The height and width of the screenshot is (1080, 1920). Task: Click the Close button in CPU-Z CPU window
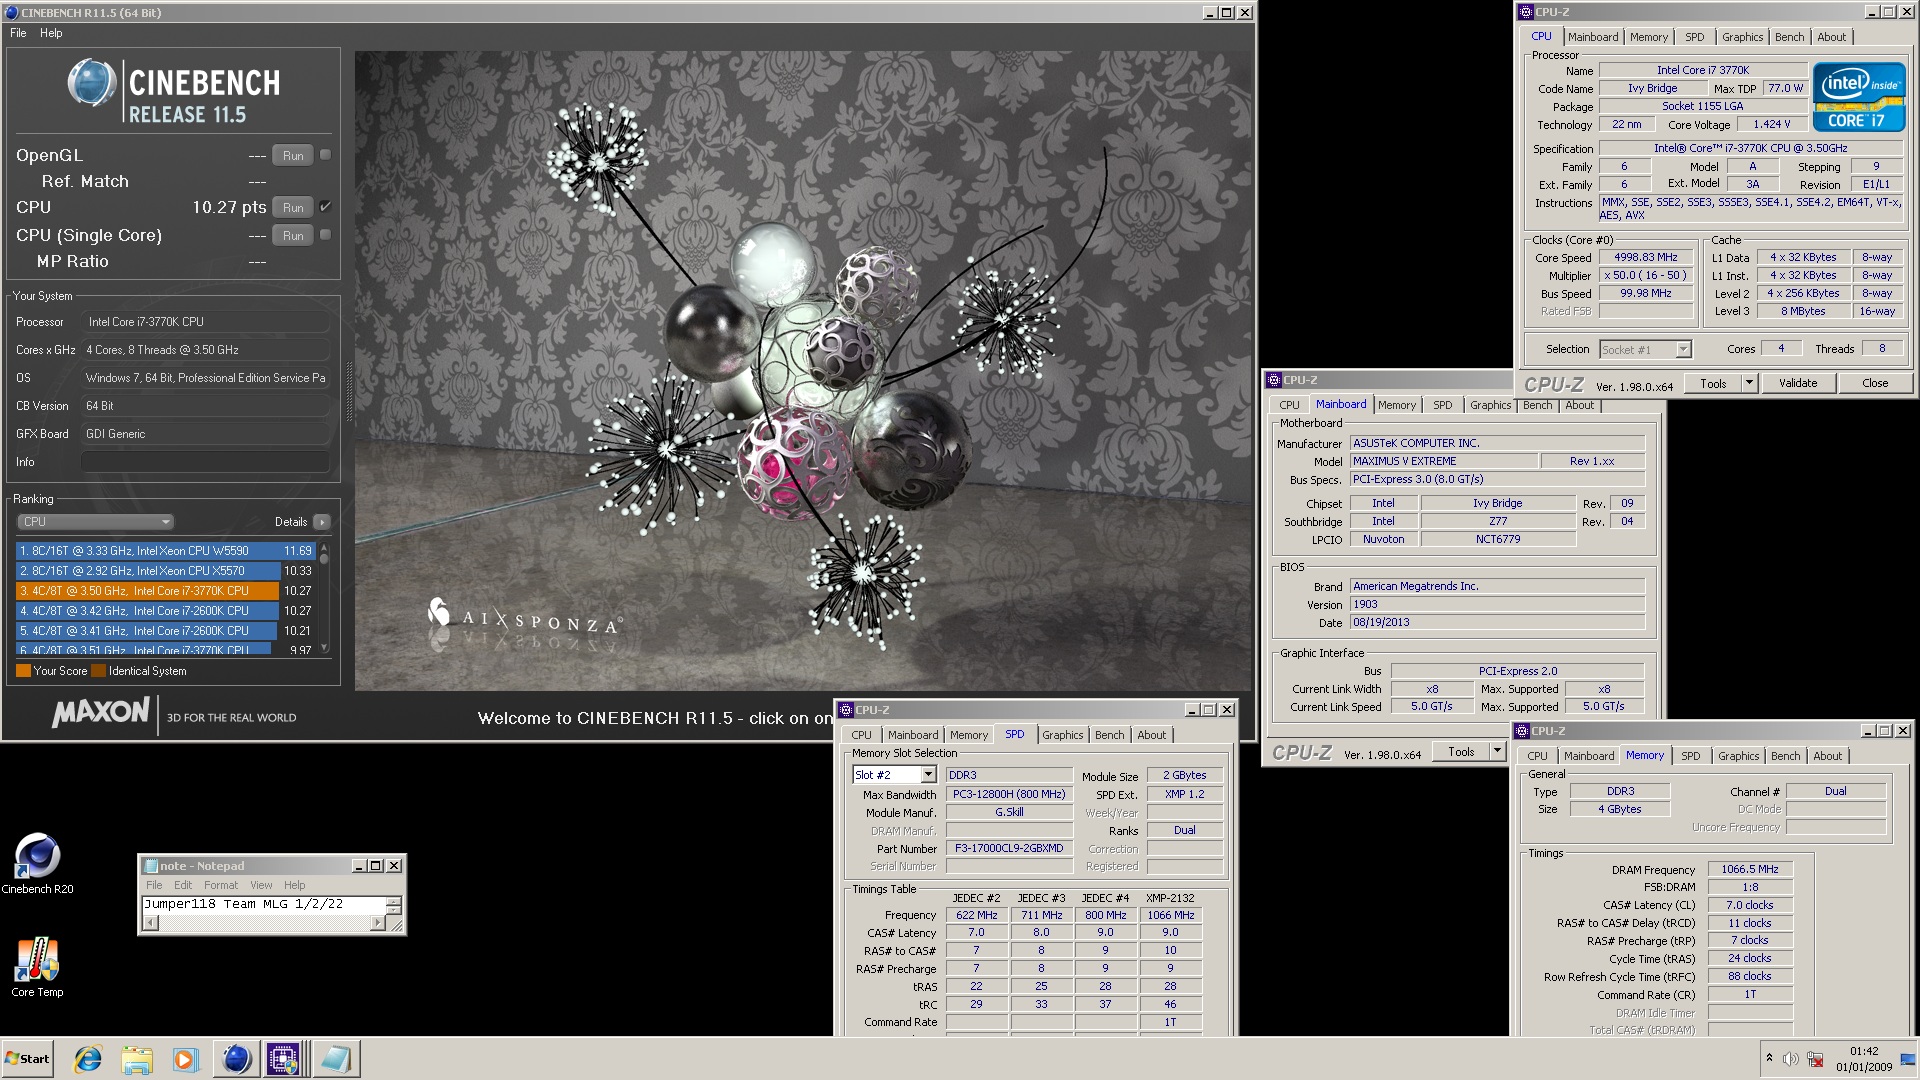[1875, 383]
